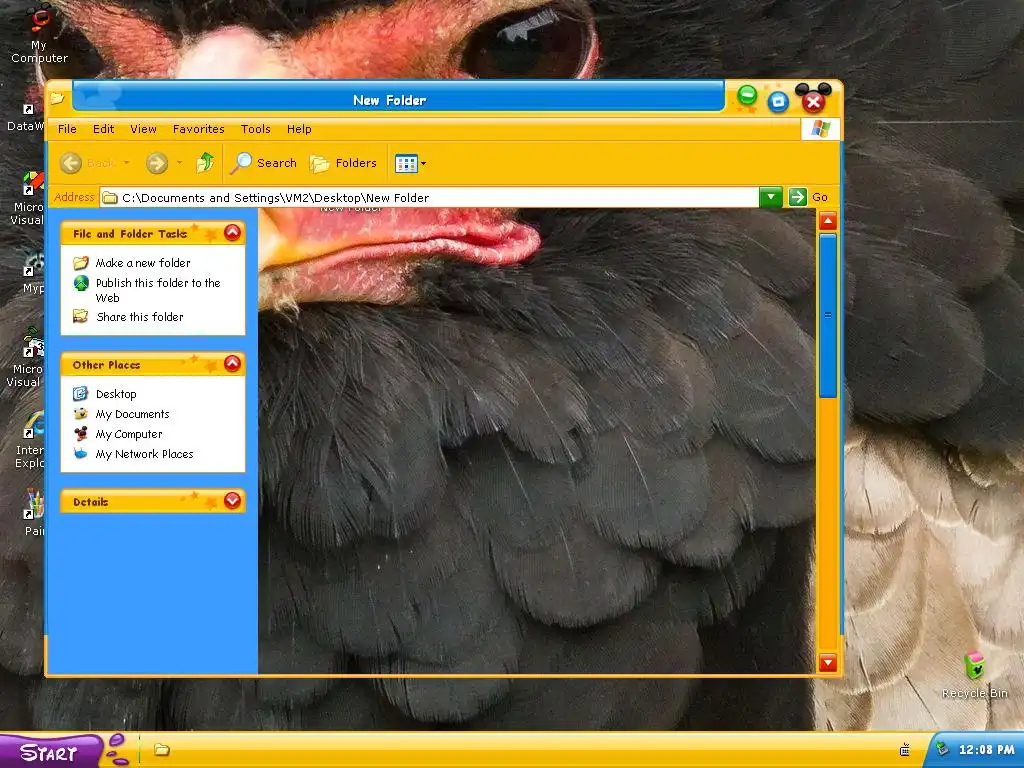
Task: Open My Documents in Other Places
Action: [x=133, y=414]
